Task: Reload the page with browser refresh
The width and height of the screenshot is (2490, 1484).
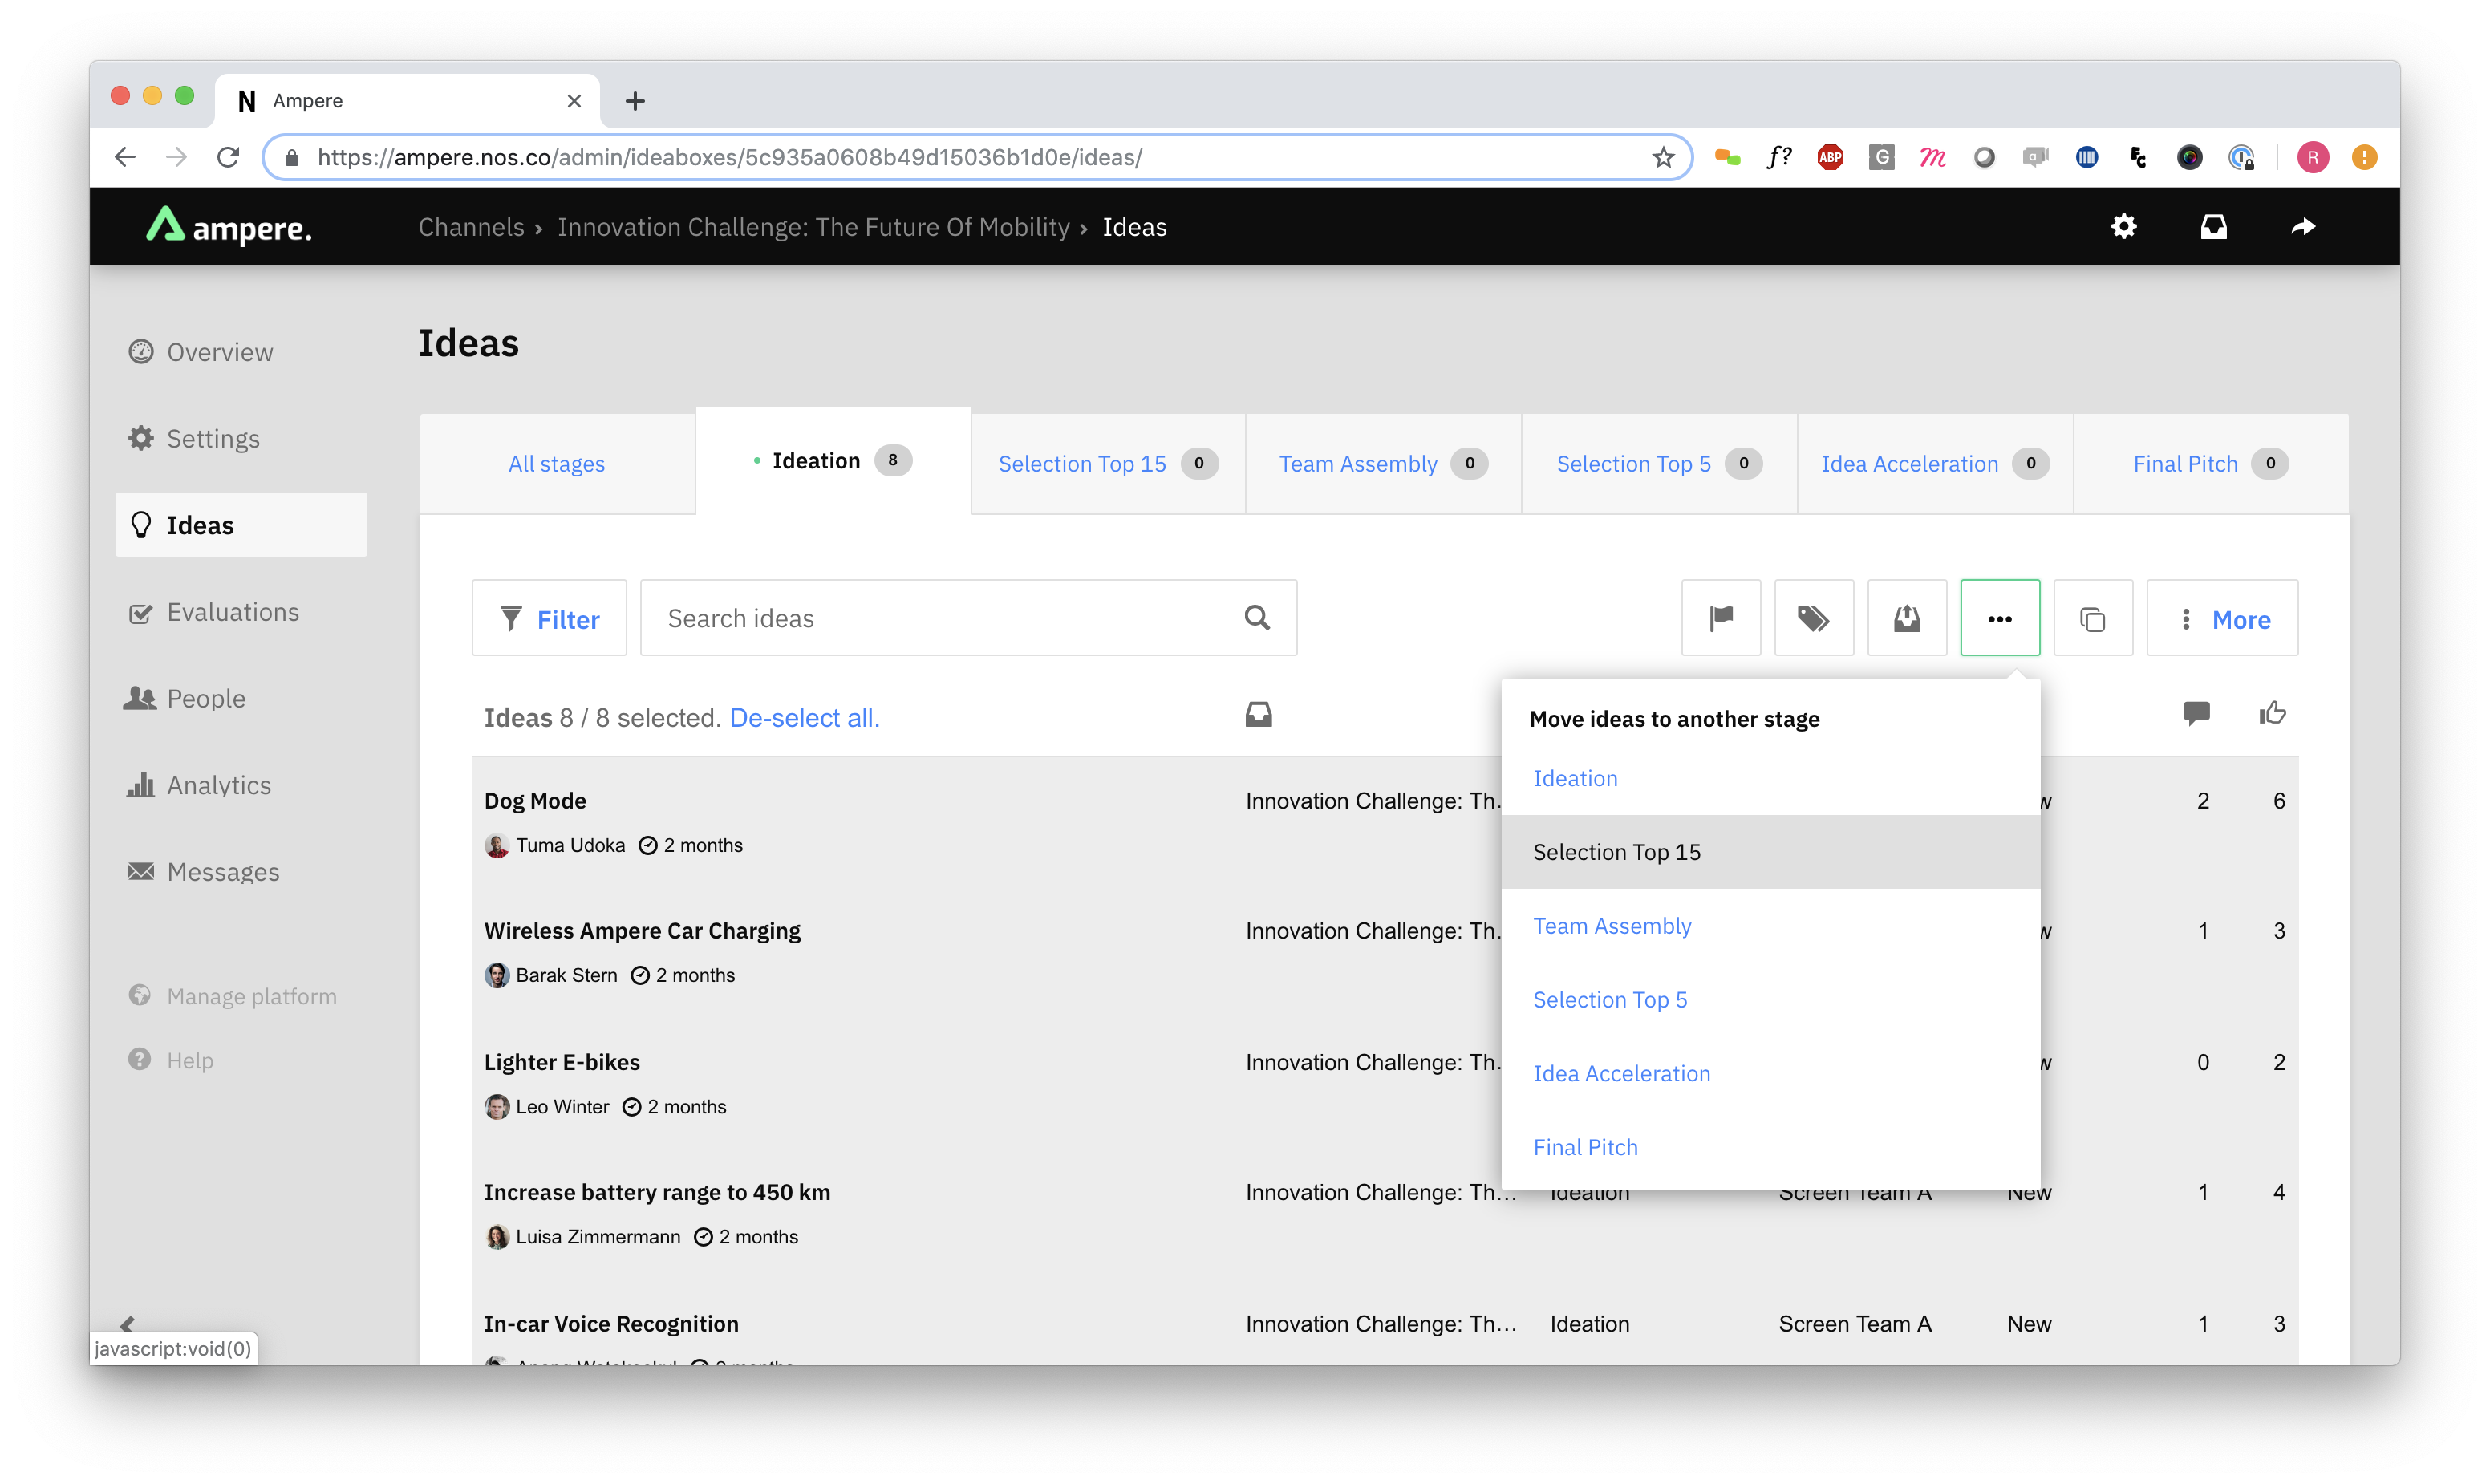Action: pyautogui.click(x=228, y=157)
